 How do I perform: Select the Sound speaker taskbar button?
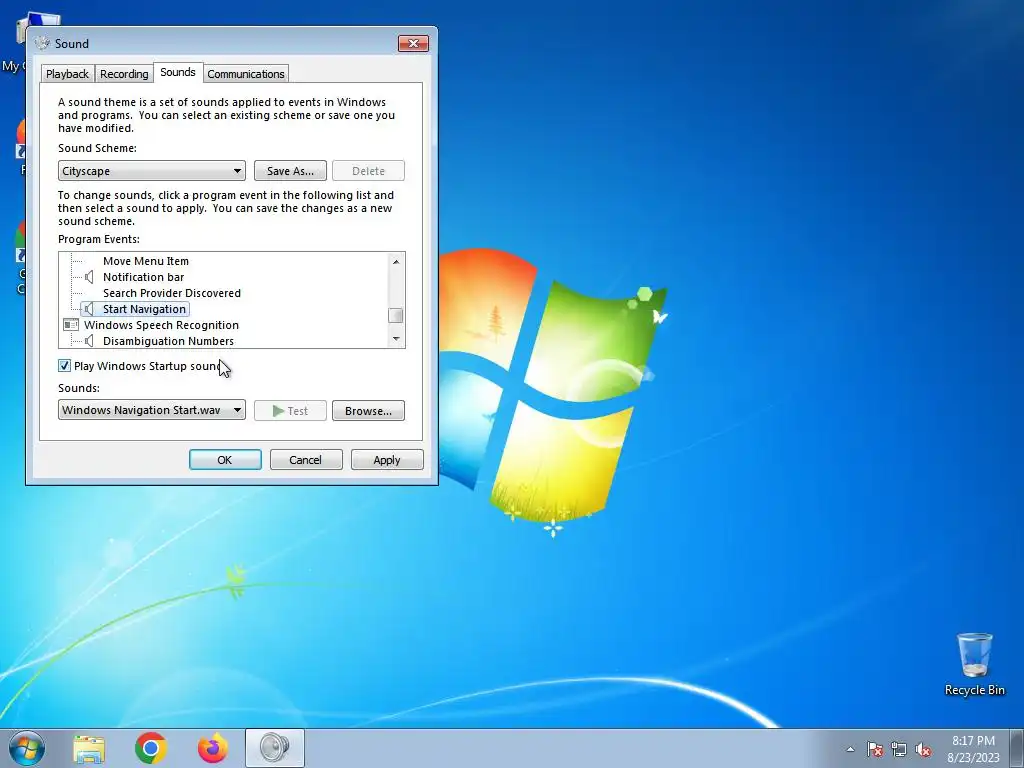click(275, 748)
